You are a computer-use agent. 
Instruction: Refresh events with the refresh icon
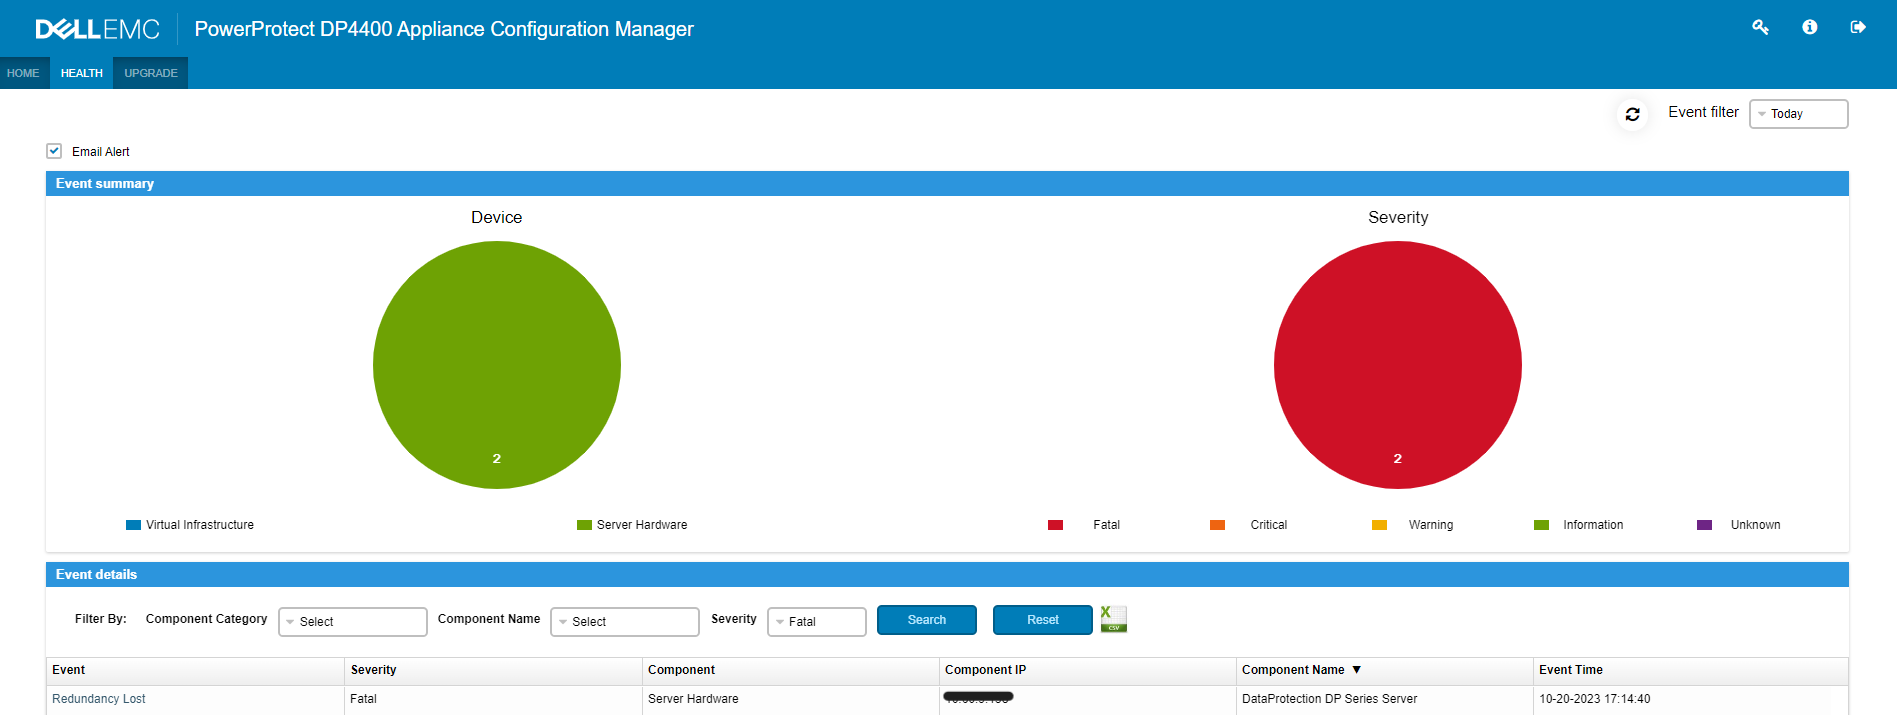click(x=1632, y=114)
